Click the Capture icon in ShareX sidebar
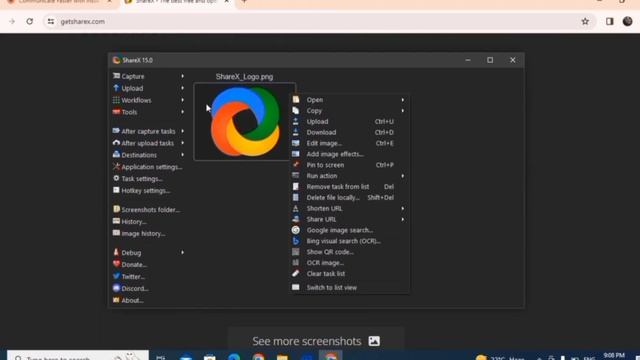Viewport: 640px width, 360px height. click(x=116, y=76)
